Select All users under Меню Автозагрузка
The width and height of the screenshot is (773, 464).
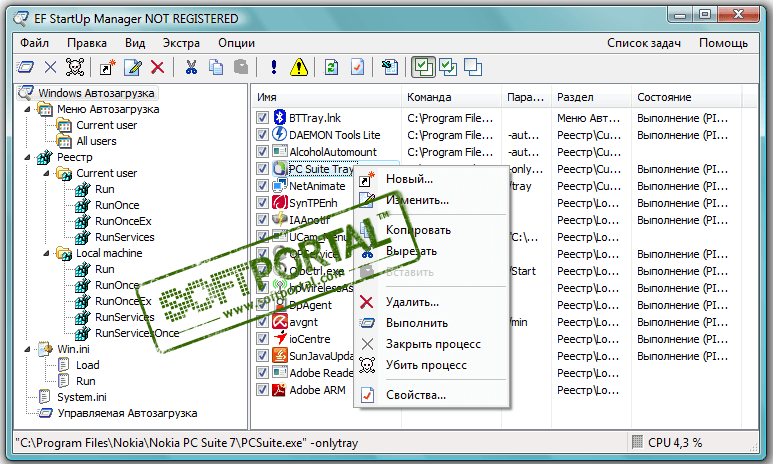coord(96,141)
